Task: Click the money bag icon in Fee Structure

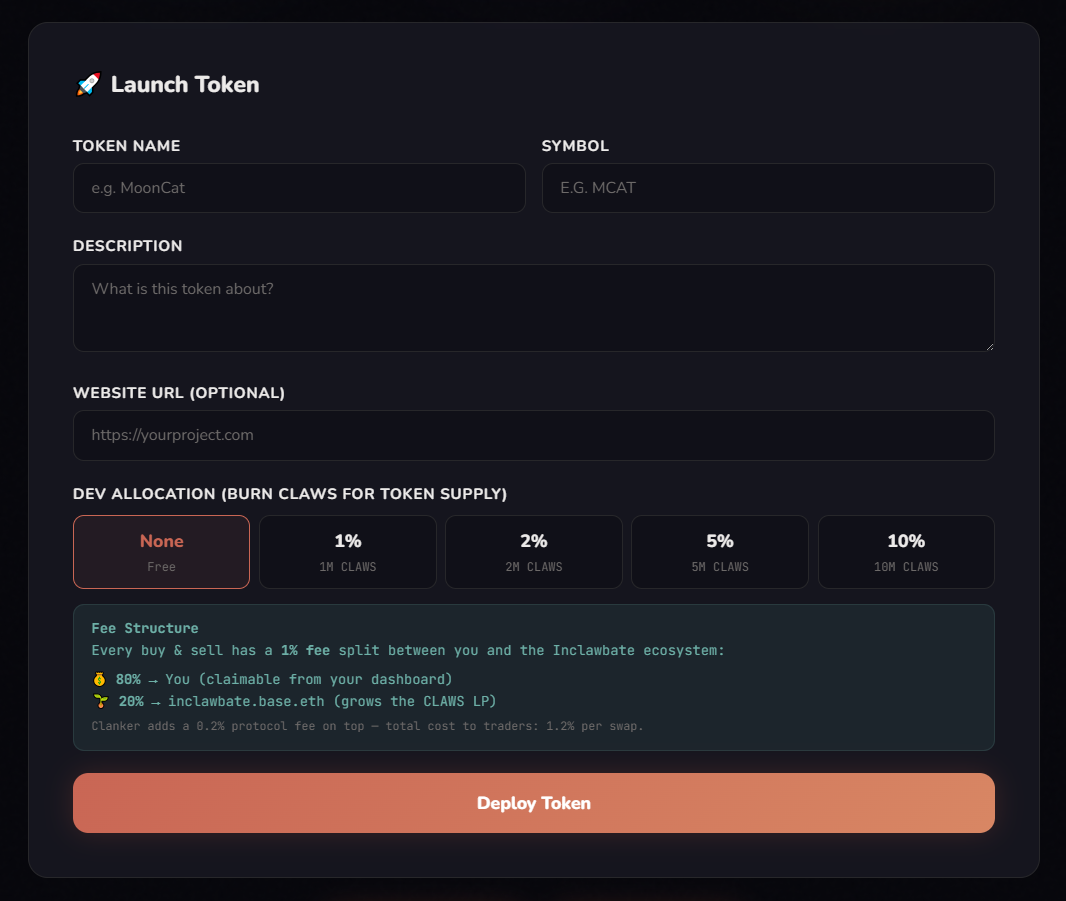Action: (x=100, y=678)
